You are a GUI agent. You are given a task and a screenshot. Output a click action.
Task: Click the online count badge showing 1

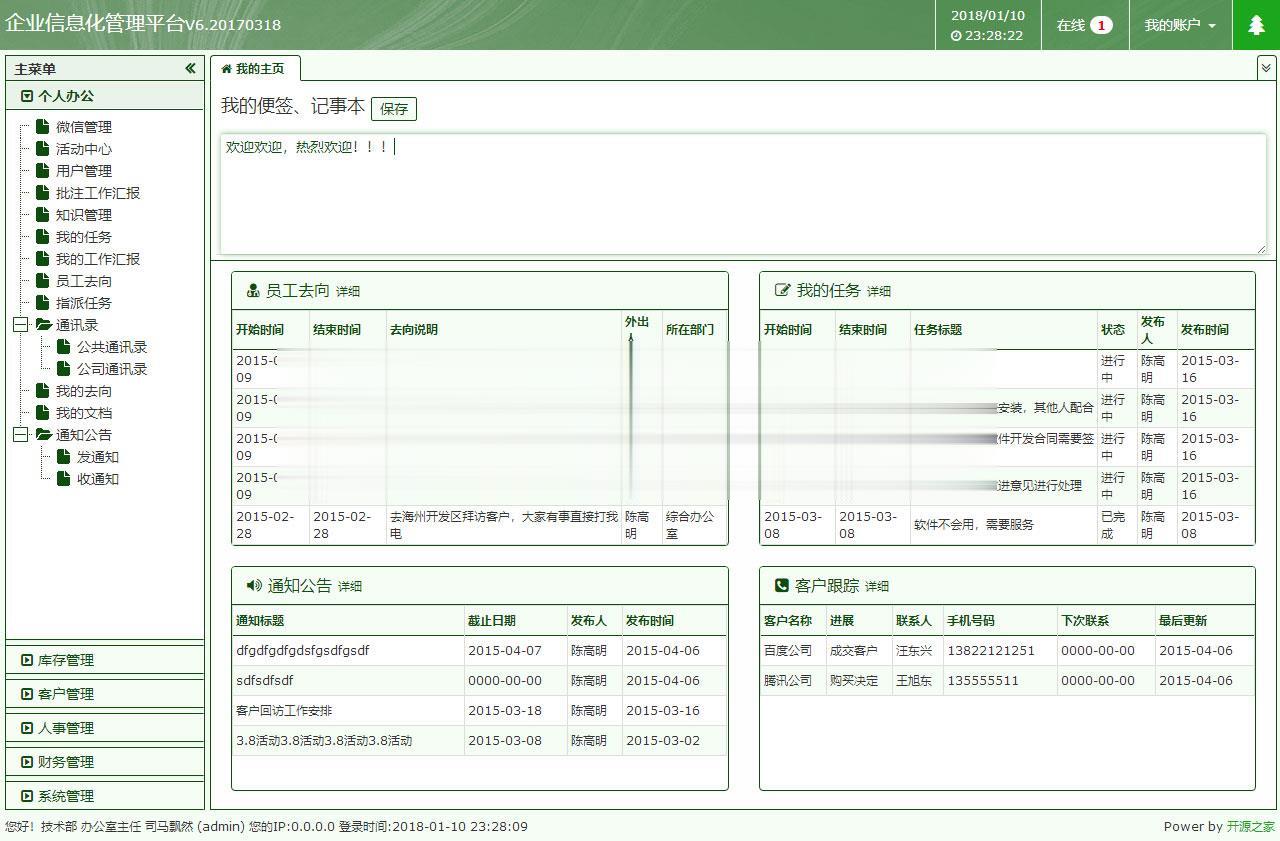tap(1101, 26)
